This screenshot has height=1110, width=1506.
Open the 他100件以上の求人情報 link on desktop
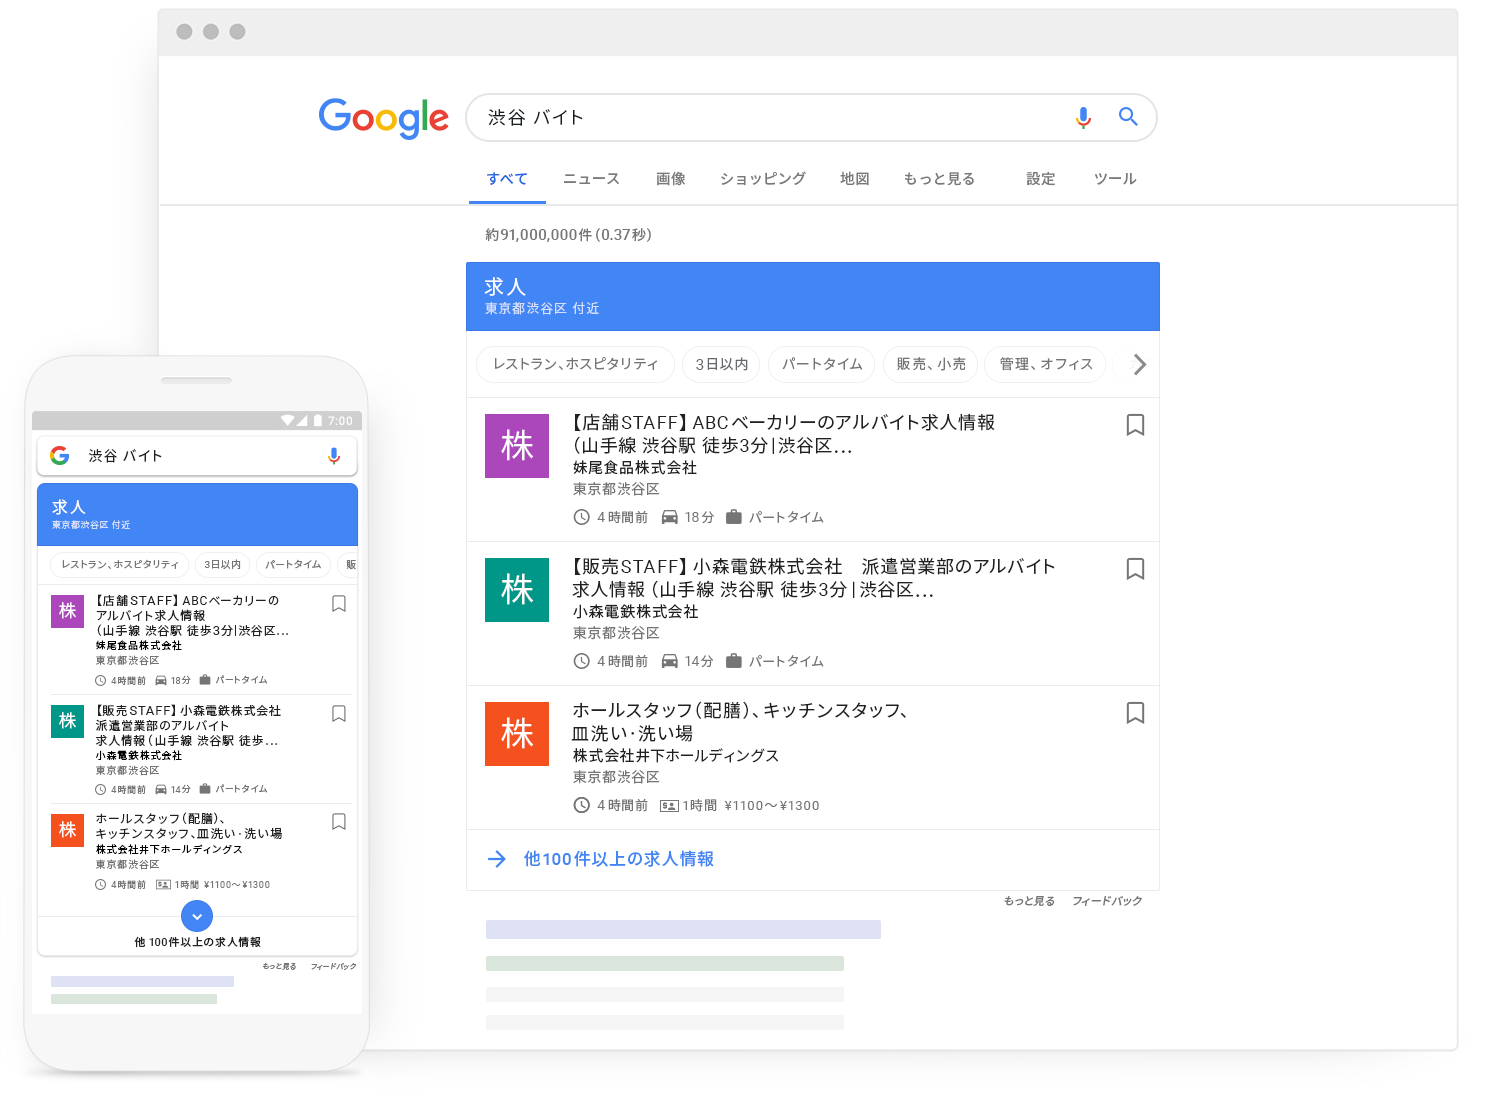tap(619, 859)
